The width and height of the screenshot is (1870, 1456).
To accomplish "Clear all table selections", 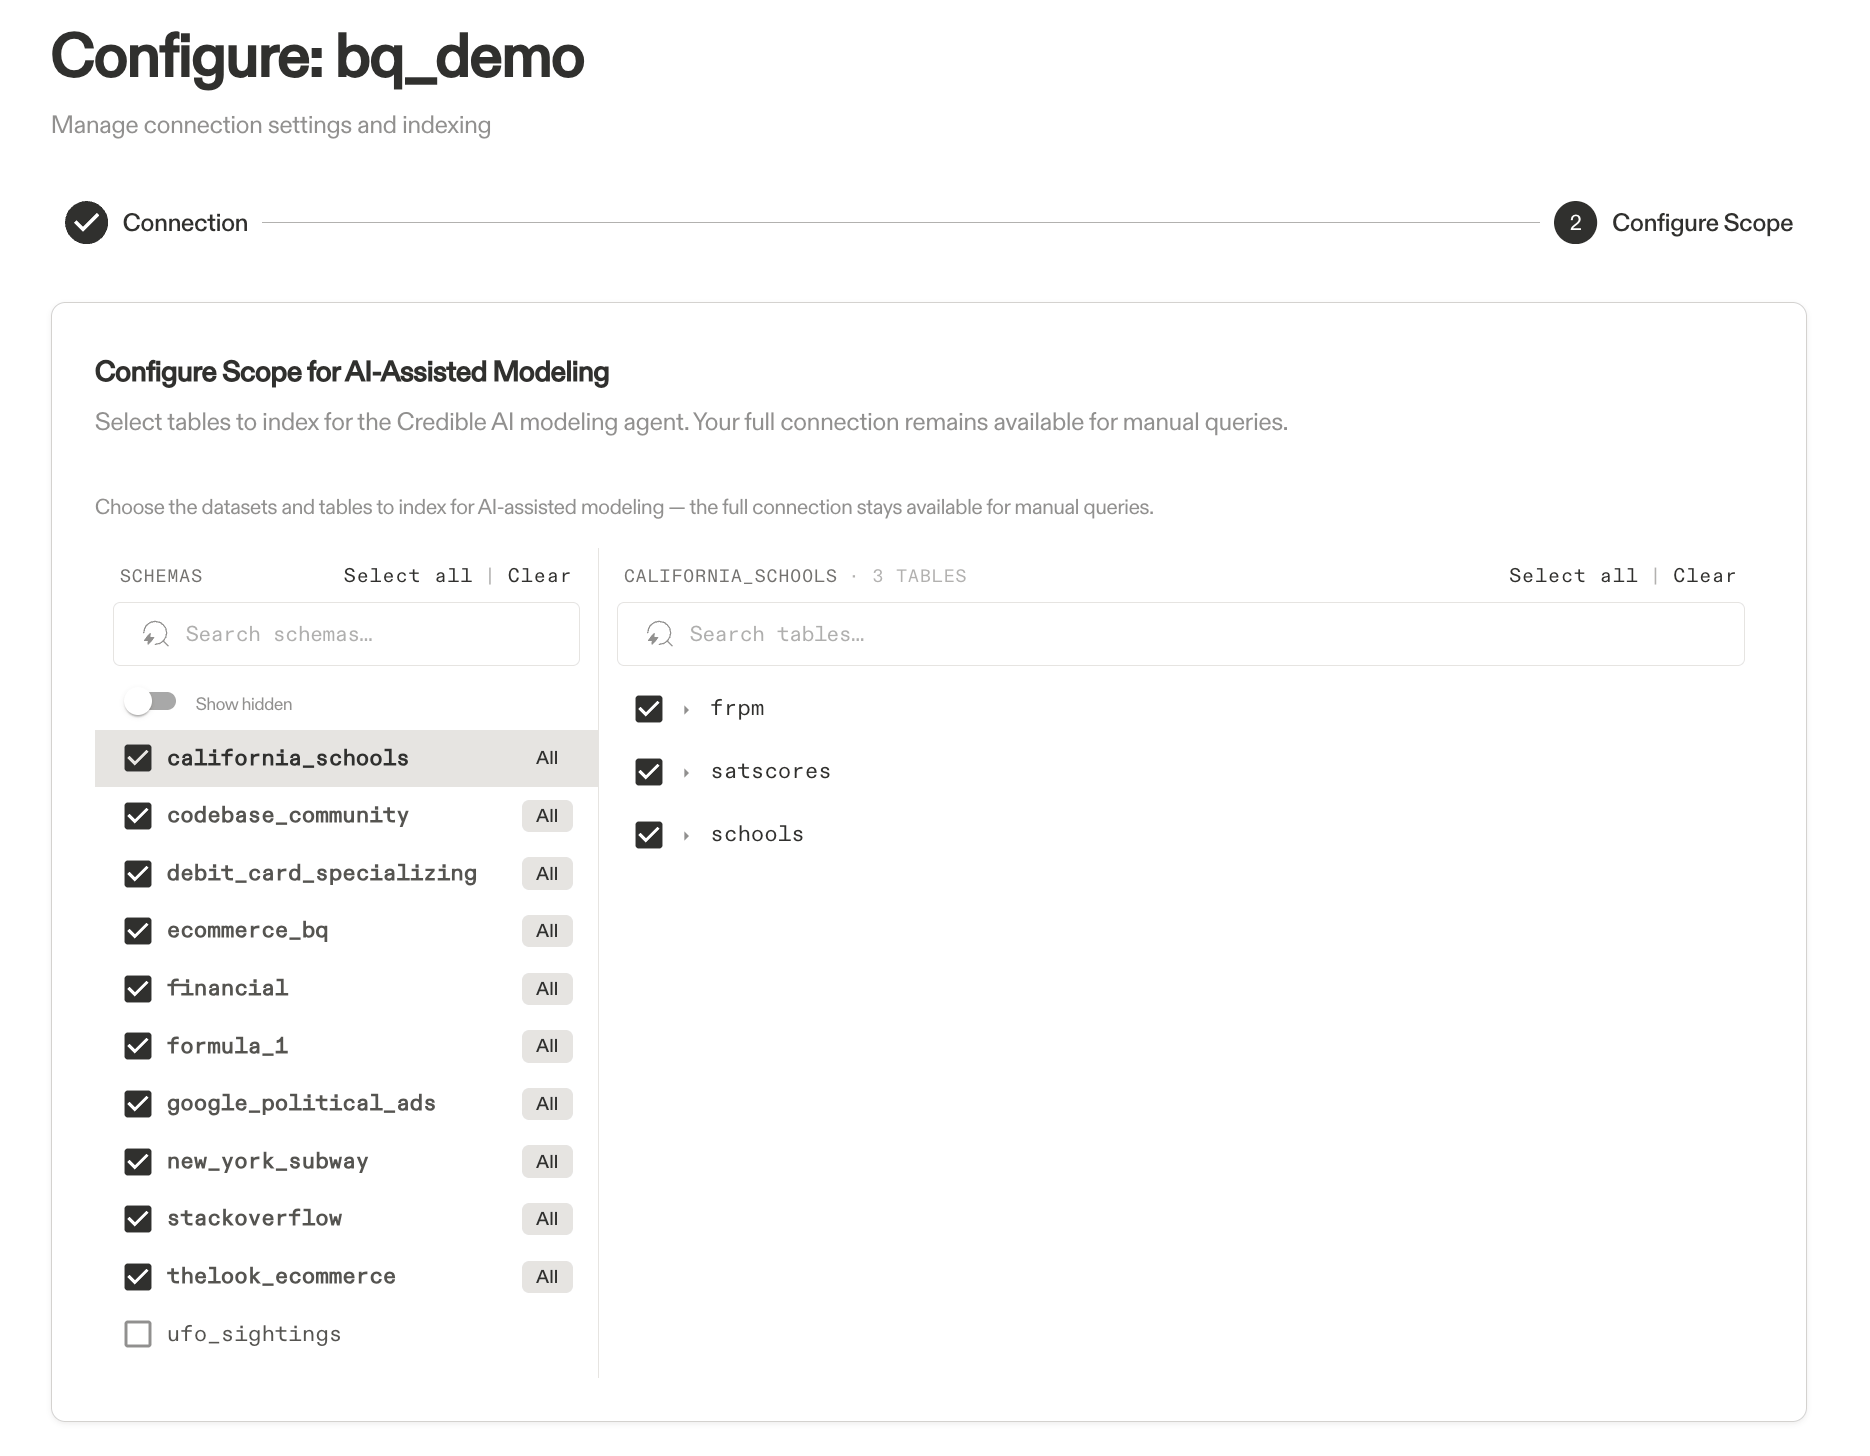I will 1704,576.
